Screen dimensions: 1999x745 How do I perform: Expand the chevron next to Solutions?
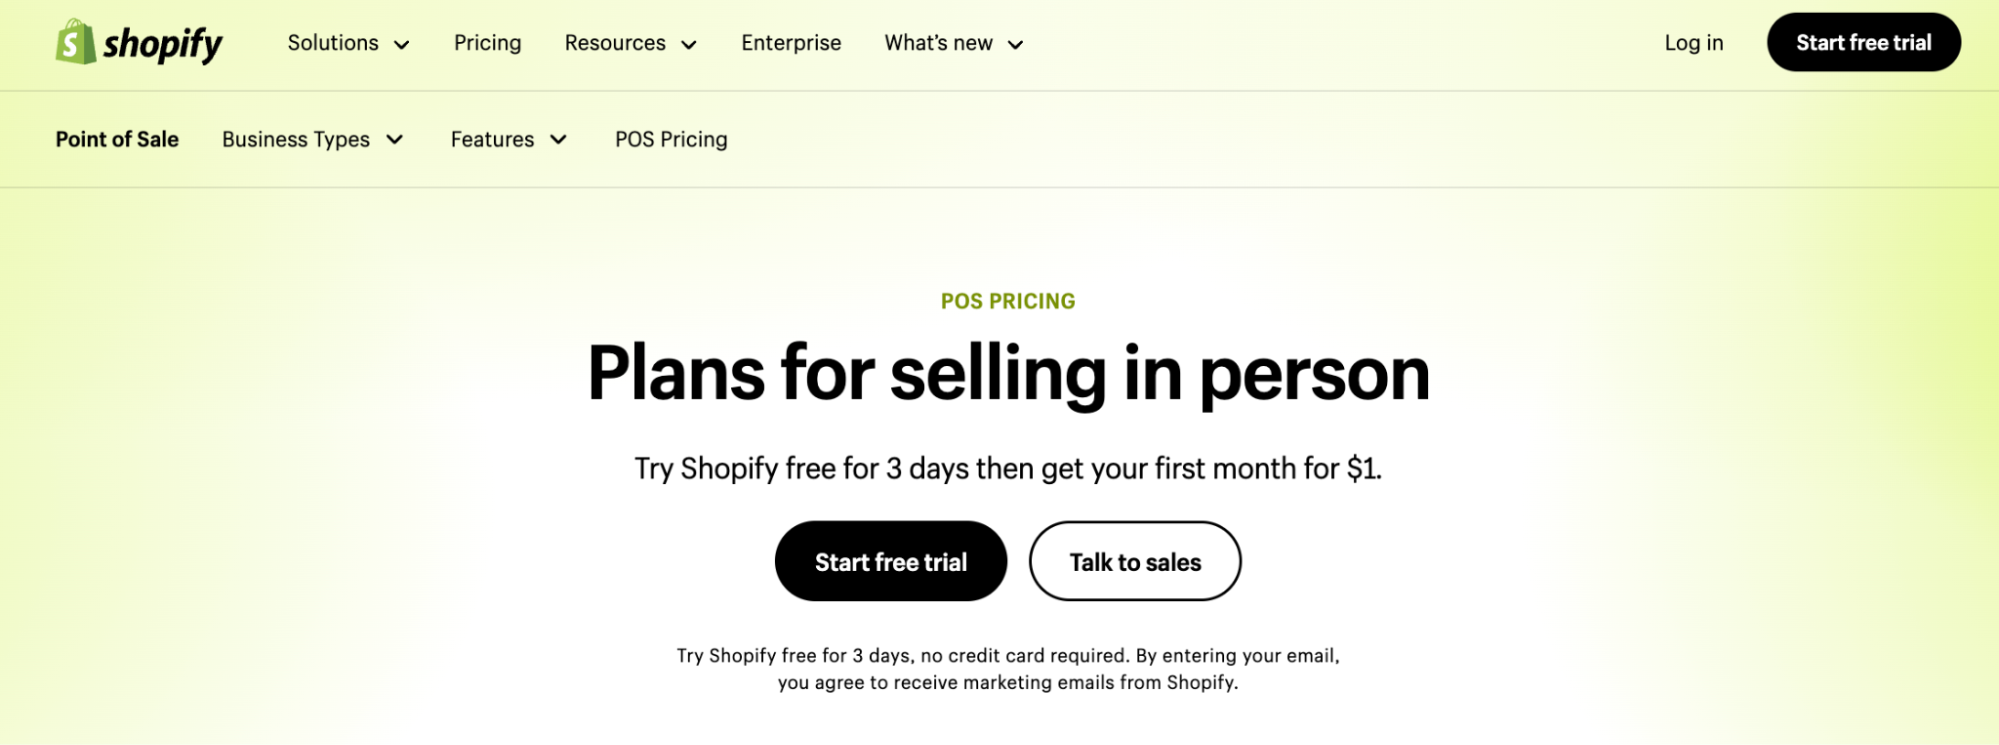coord(402,45)
